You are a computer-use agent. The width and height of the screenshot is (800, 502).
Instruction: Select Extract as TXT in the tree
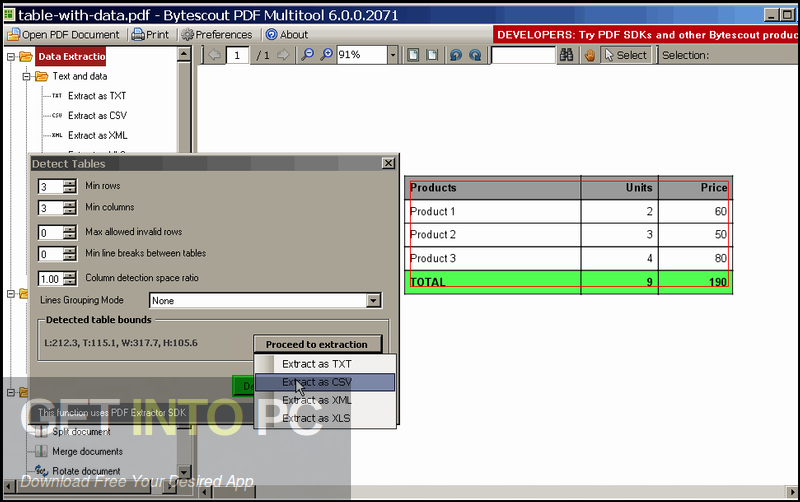(97, 96)
